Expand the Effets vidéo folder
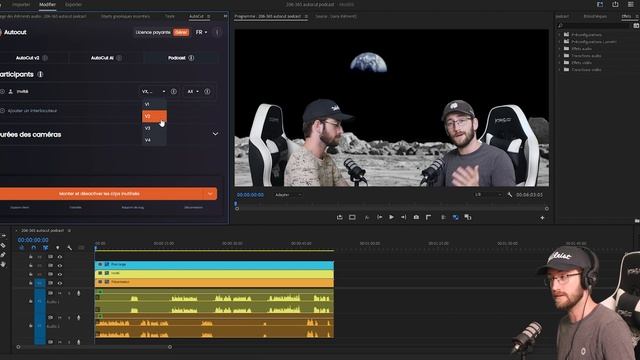This screenshot has height=360, width=640. click(x=560, y=62)
